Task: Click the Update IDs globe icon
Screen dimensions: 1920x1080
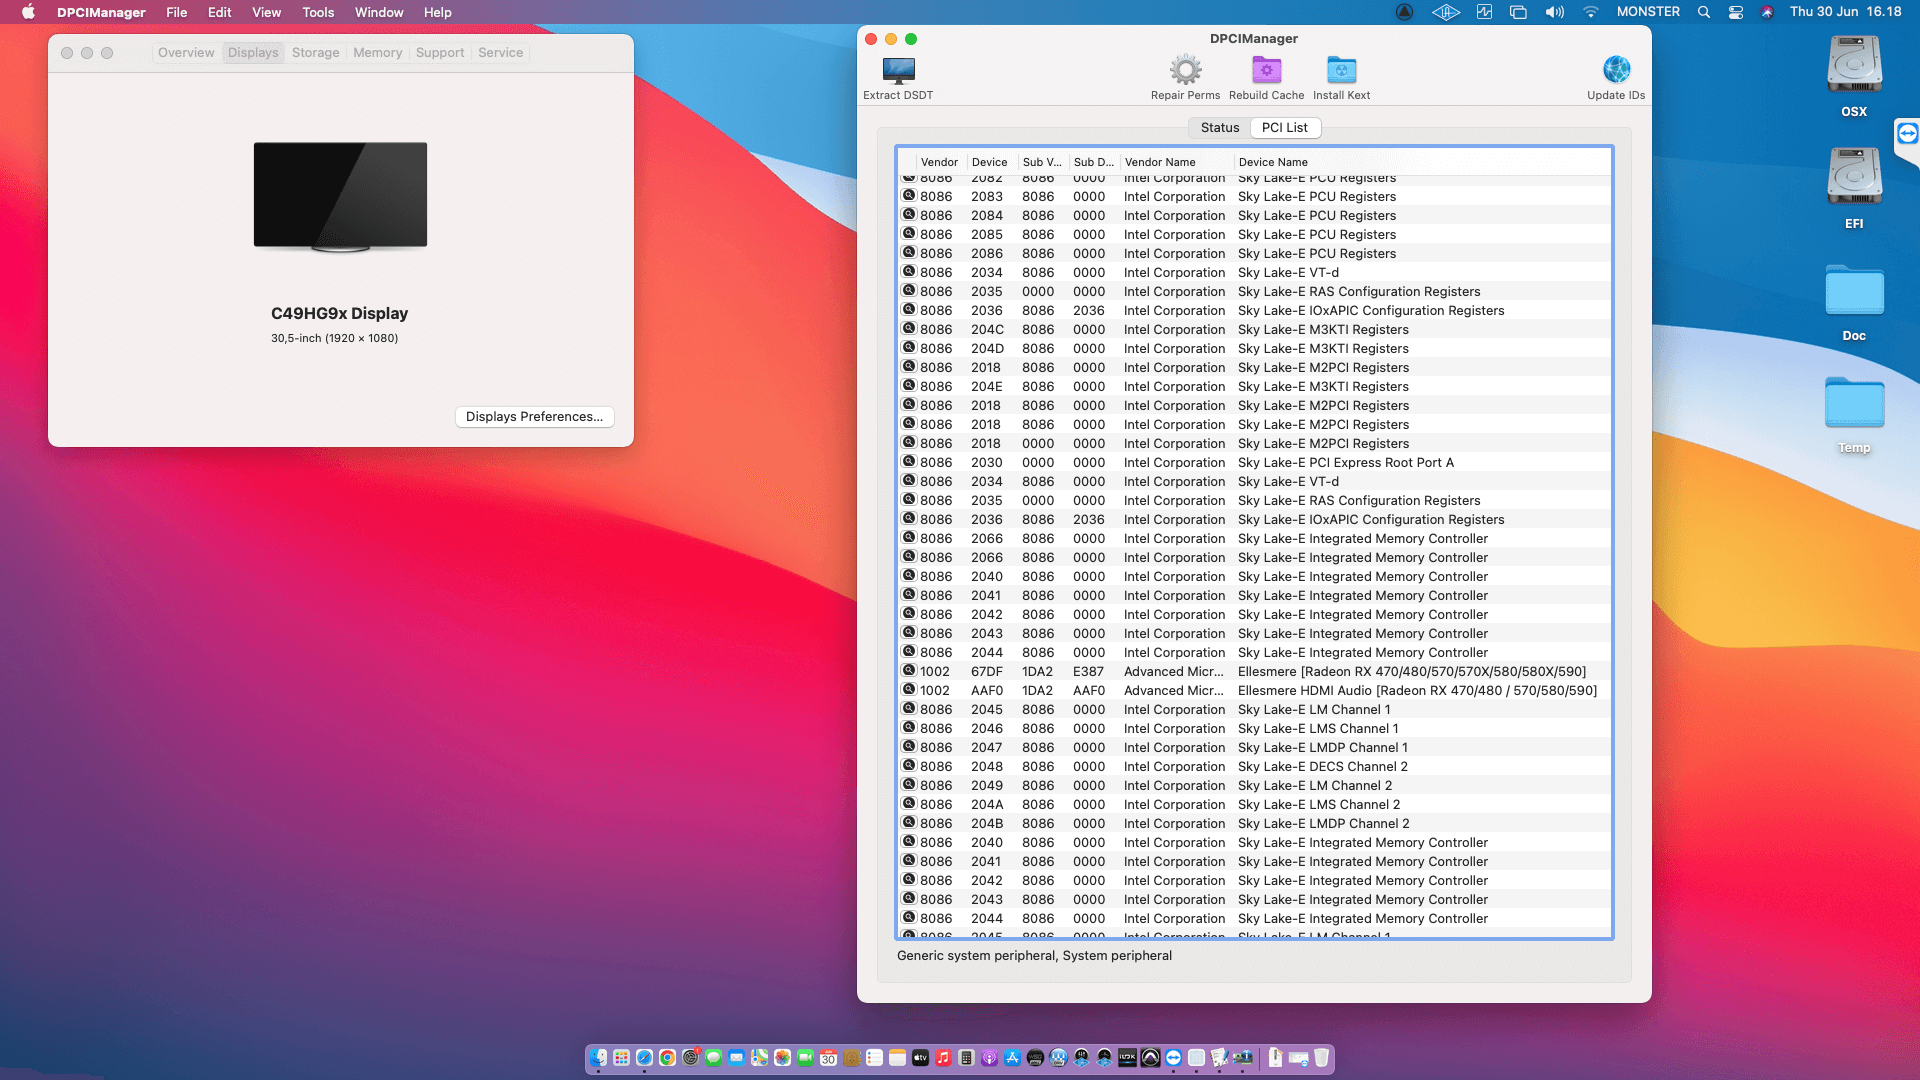Action: pyautogui.click(x=1616, y=71)
